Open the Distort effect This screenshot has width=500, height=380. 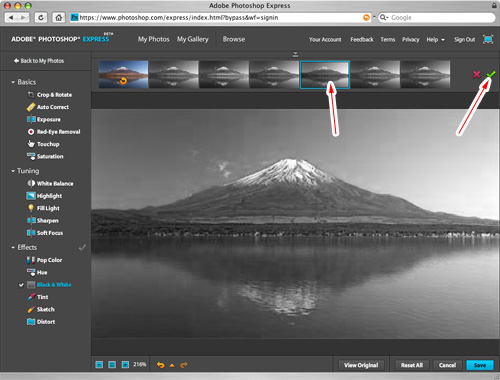tap(41, 322)
